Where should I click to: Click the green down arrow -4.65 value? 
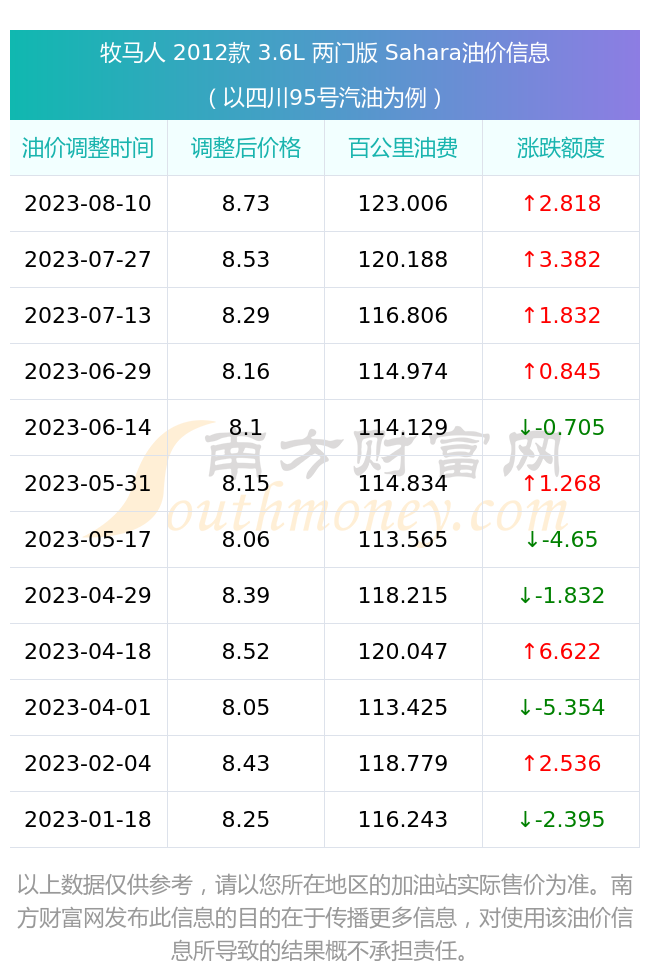pos(561,539)
